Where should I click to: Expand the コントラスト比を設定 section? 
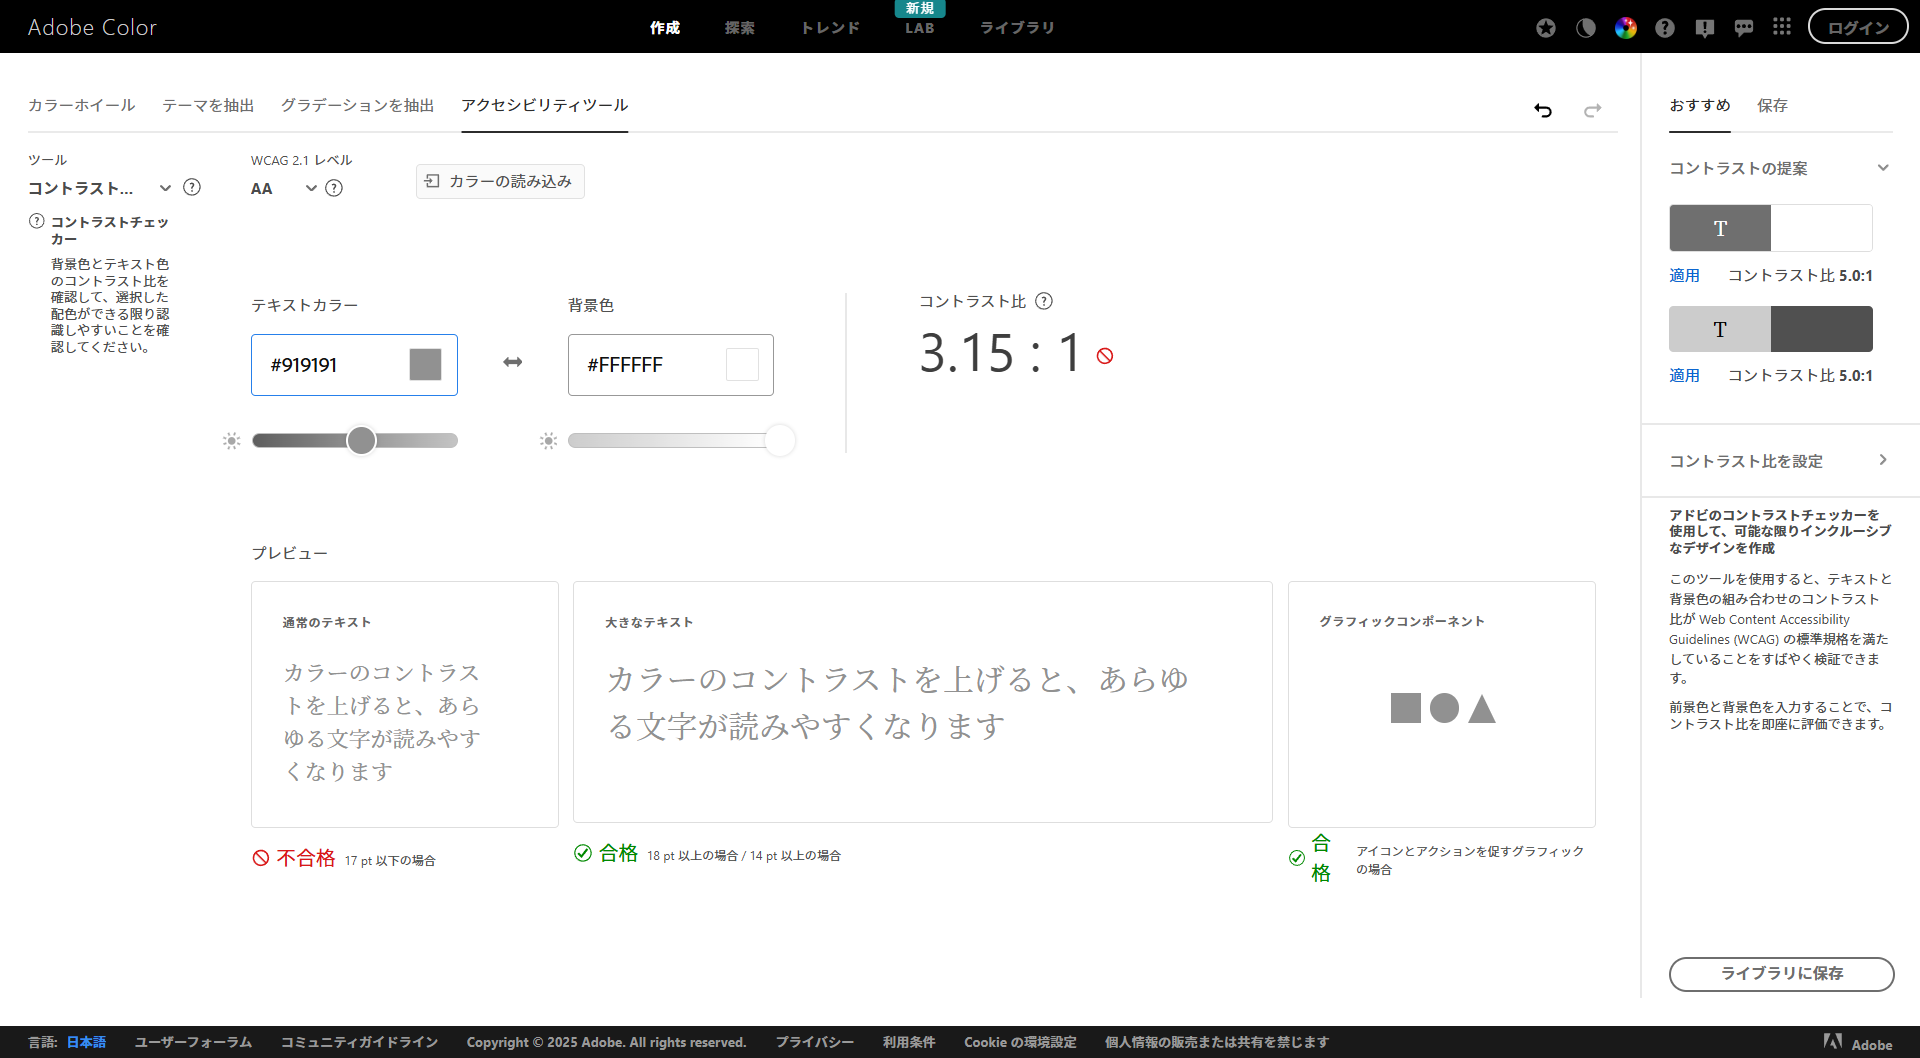[1882, 460]
